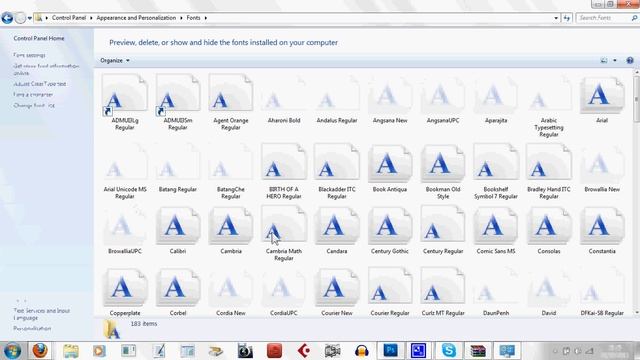Open WinRAR from the taskbar
Screen dimensions: 640x360
pos(478,351)
